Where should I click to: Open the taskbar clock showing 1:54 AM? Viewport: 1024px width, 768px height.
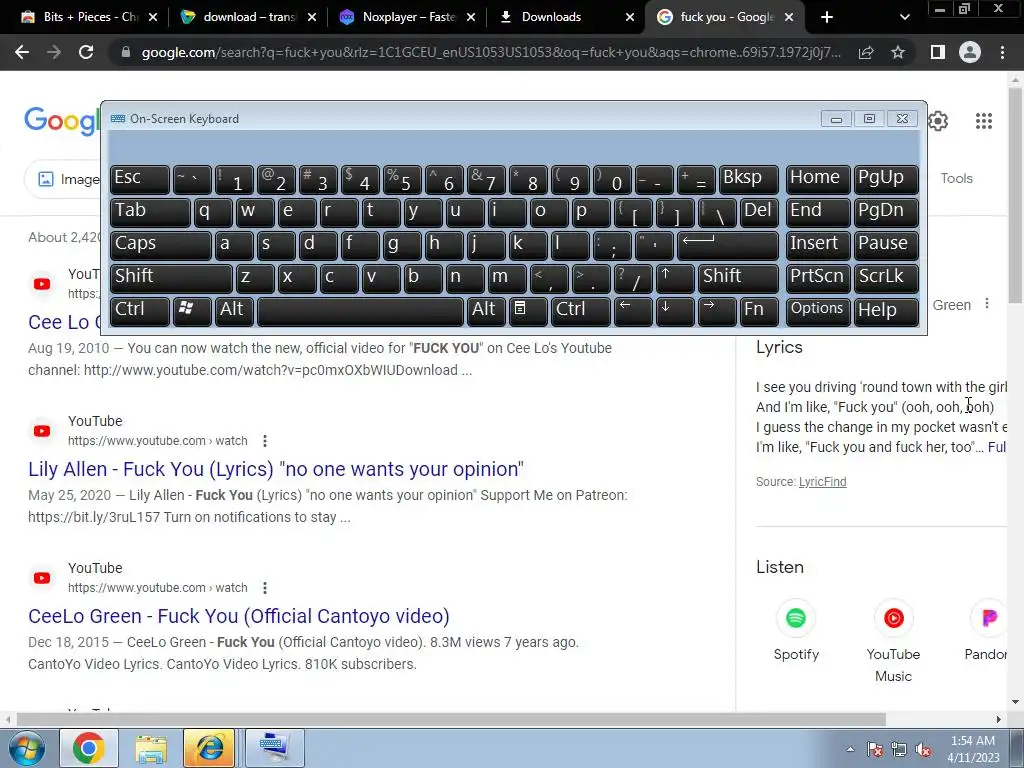tap(973, 749)
